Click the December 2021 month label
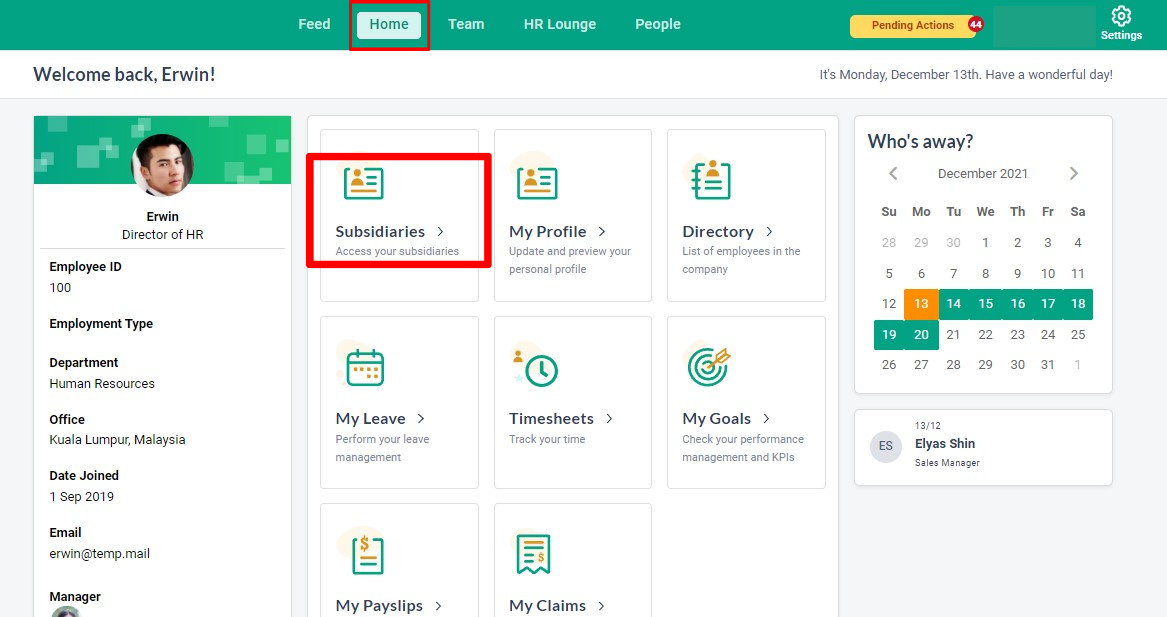The height and width of the screenshot is (617, 1167). tap(982, 173)
